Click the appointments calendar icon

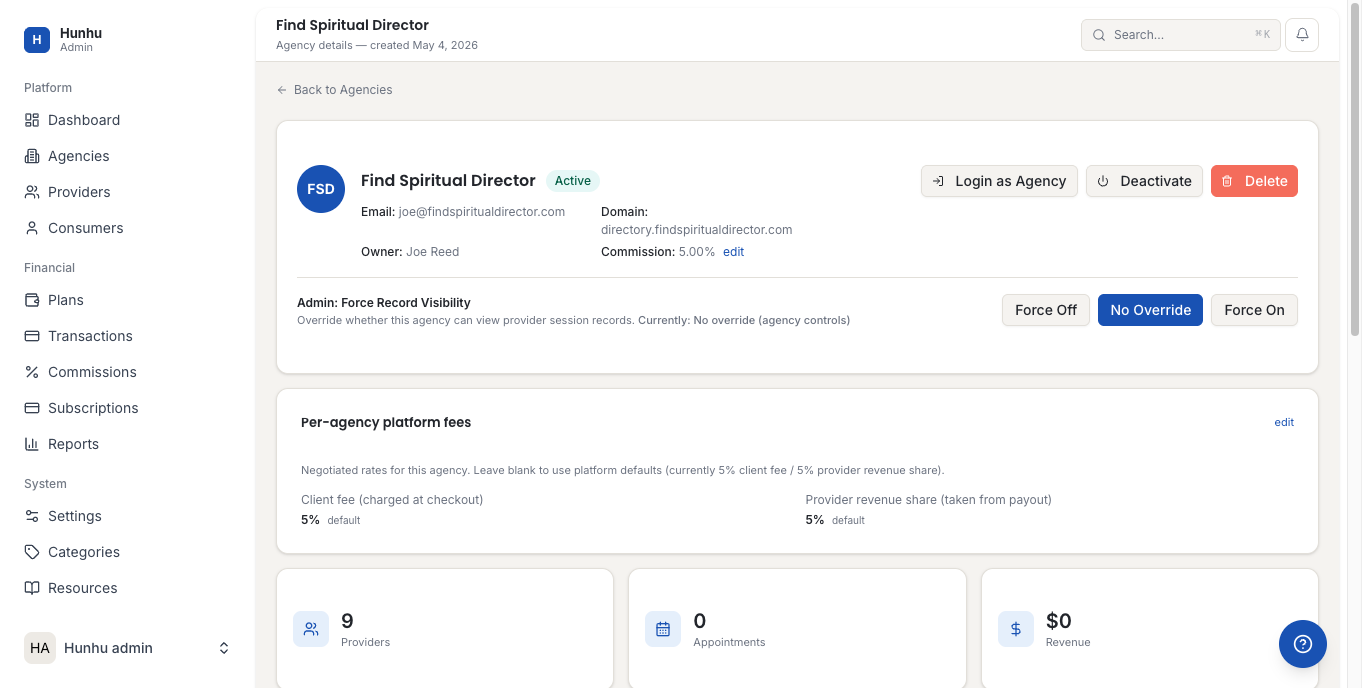coord(663,629)
